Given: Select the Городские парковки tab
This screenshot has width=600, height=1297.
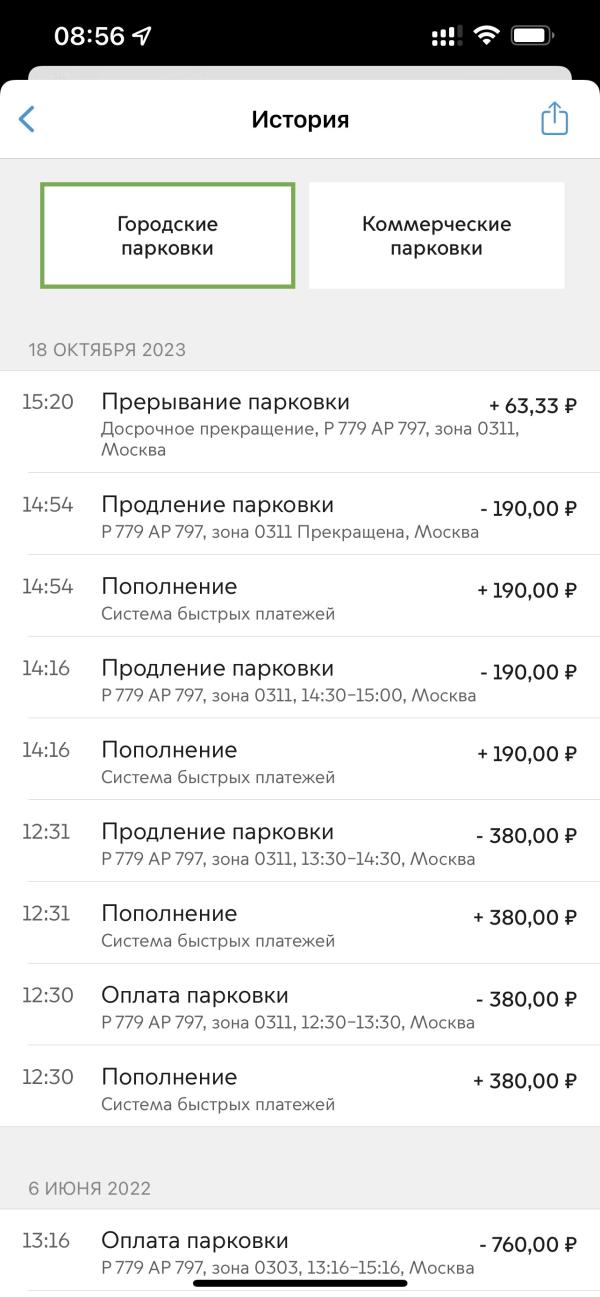Looking at the screenshot, I should (x=168, y=236).
